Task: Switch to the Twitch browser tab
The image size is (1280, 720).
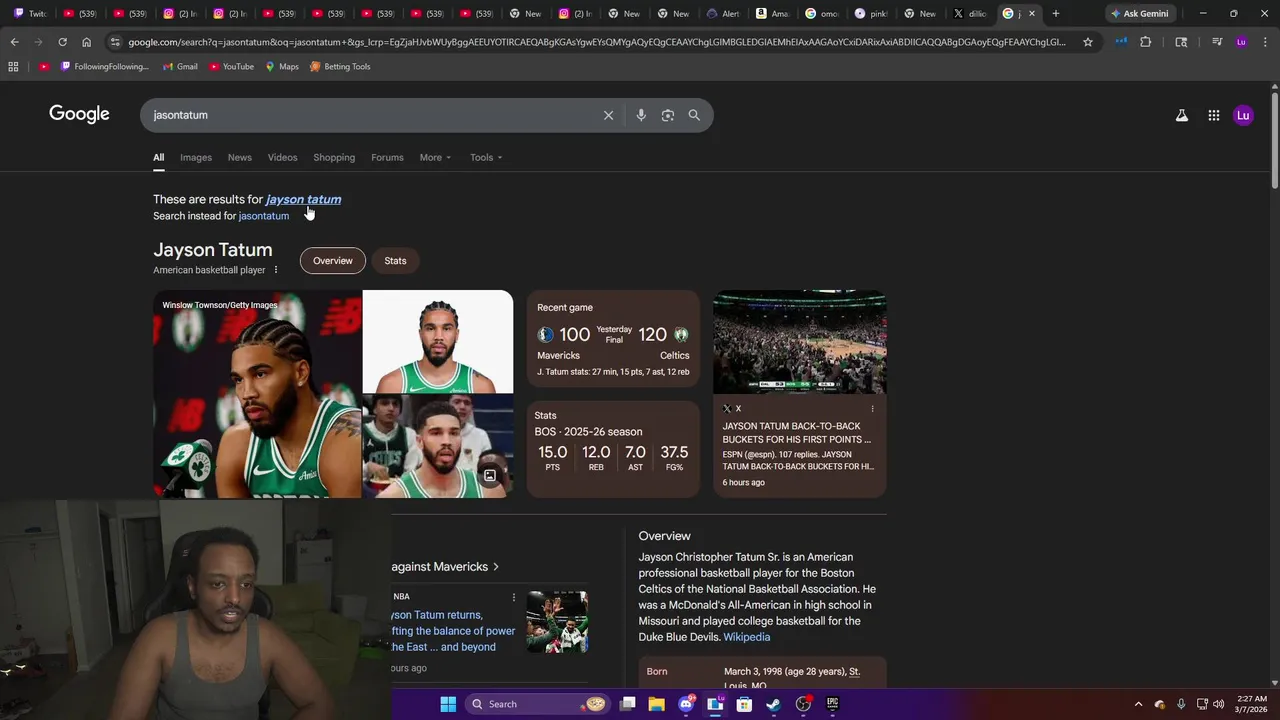Action: (x=30, y=13)
